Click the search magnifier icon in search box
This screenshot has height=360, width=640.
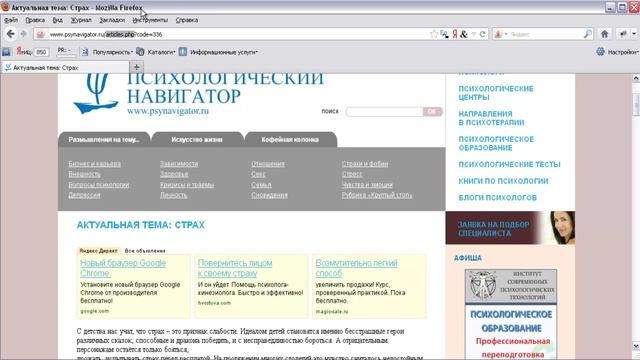click(x=588, y=34)
